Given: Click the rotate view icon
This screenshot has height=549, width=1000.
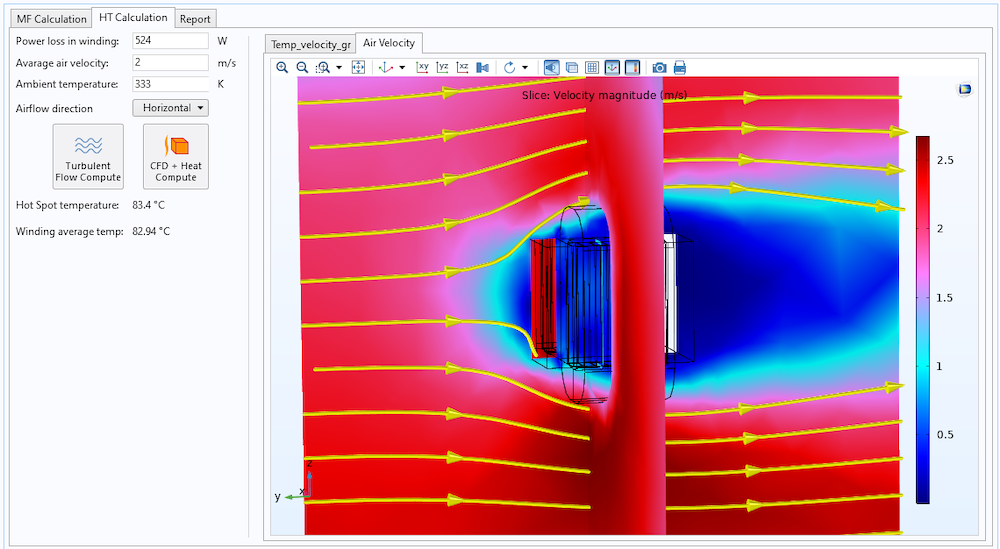Looking at the screenshot, I should (x=509, y=67).
